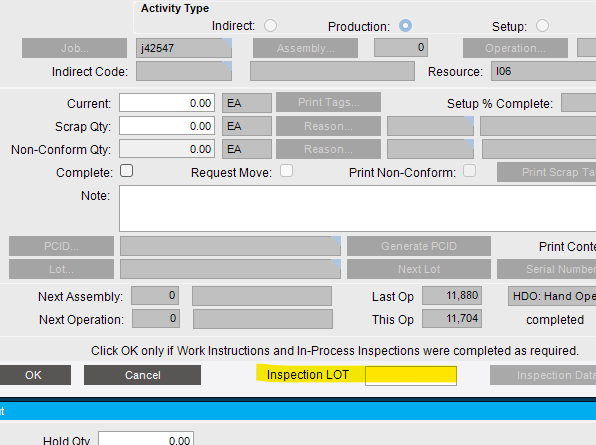Select the Production radio button
This screenshot has height=445, width=596.
coord(405,26)
